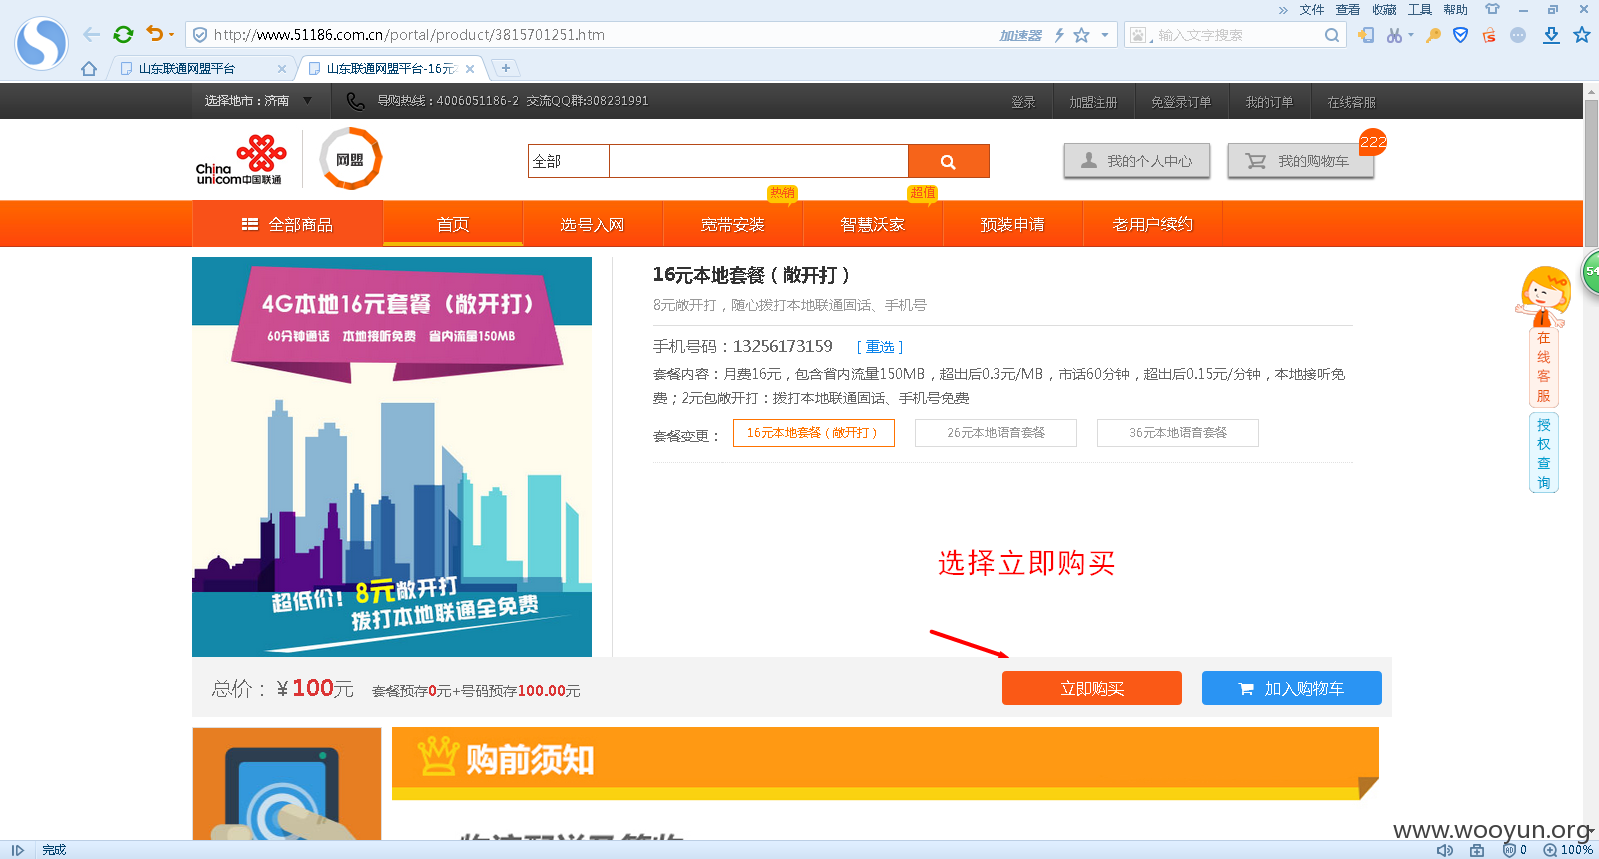Open the address bar dropdown arrow
1599x859 pixels.
[1105, 35]
